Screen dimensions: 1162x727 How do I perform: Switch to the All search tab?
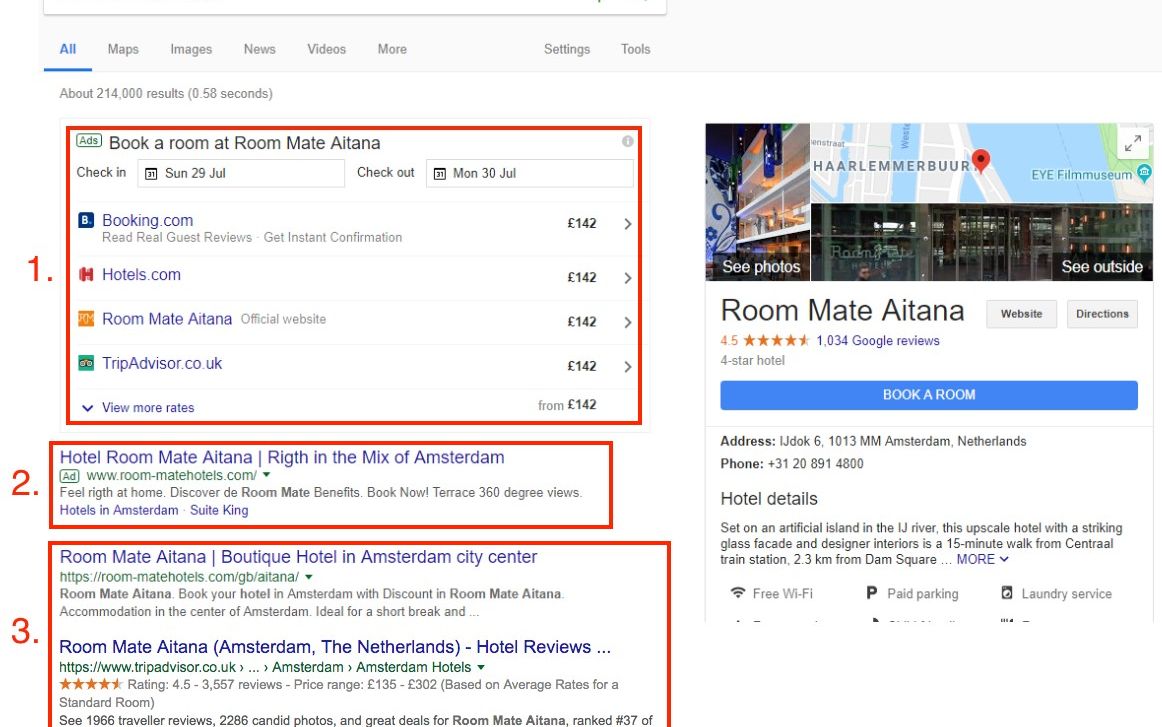coord(67,49)
